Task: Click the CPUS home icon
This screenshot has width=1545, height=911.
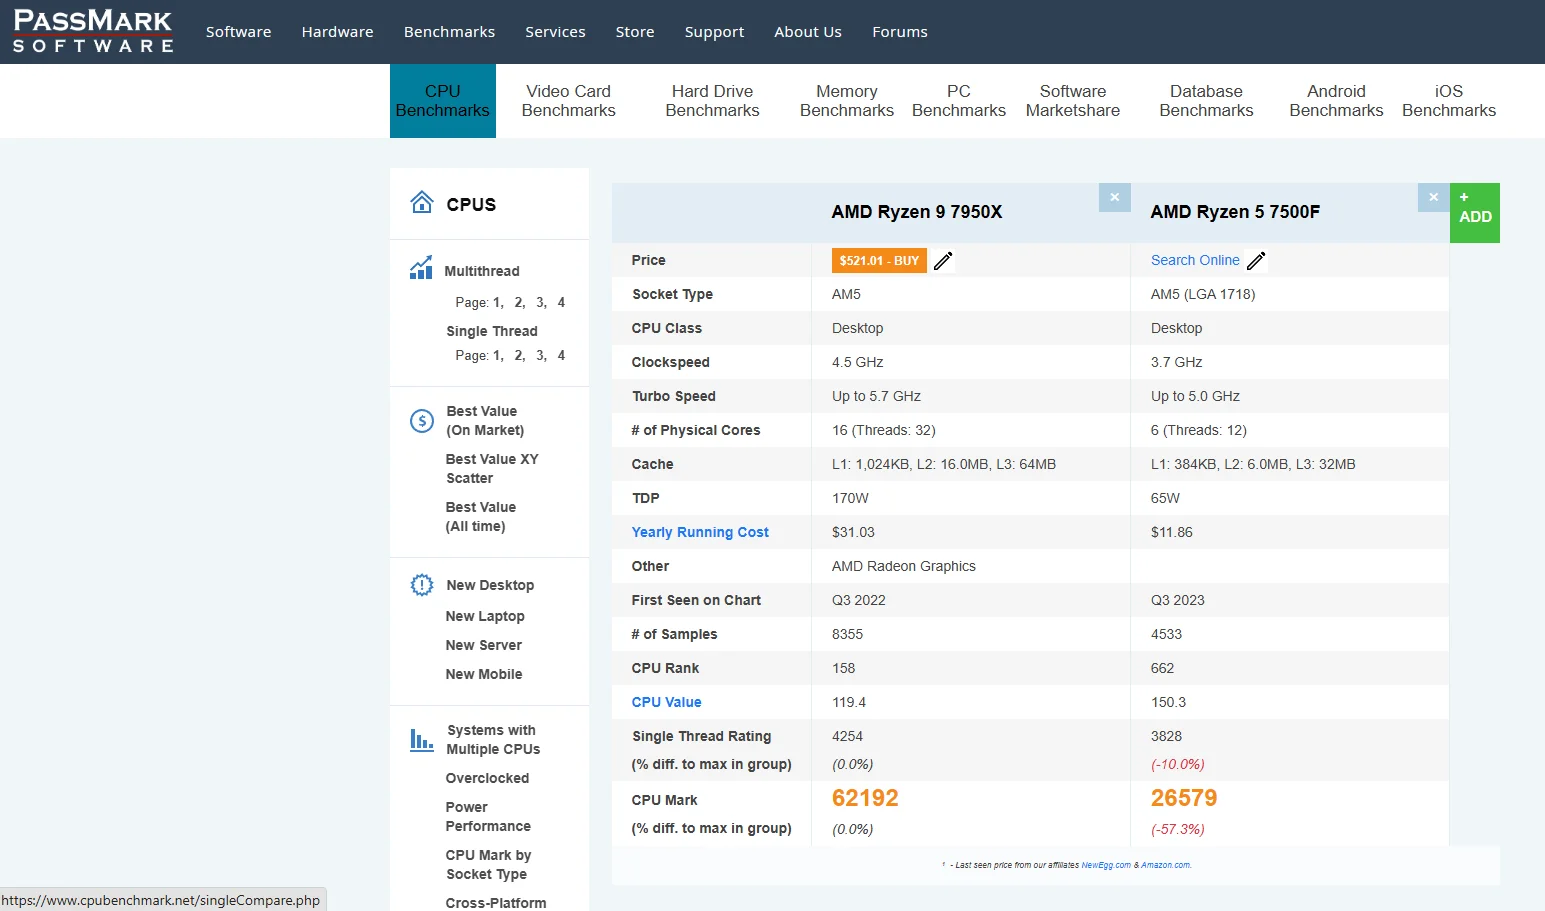Action: click(x=422, y=202)
